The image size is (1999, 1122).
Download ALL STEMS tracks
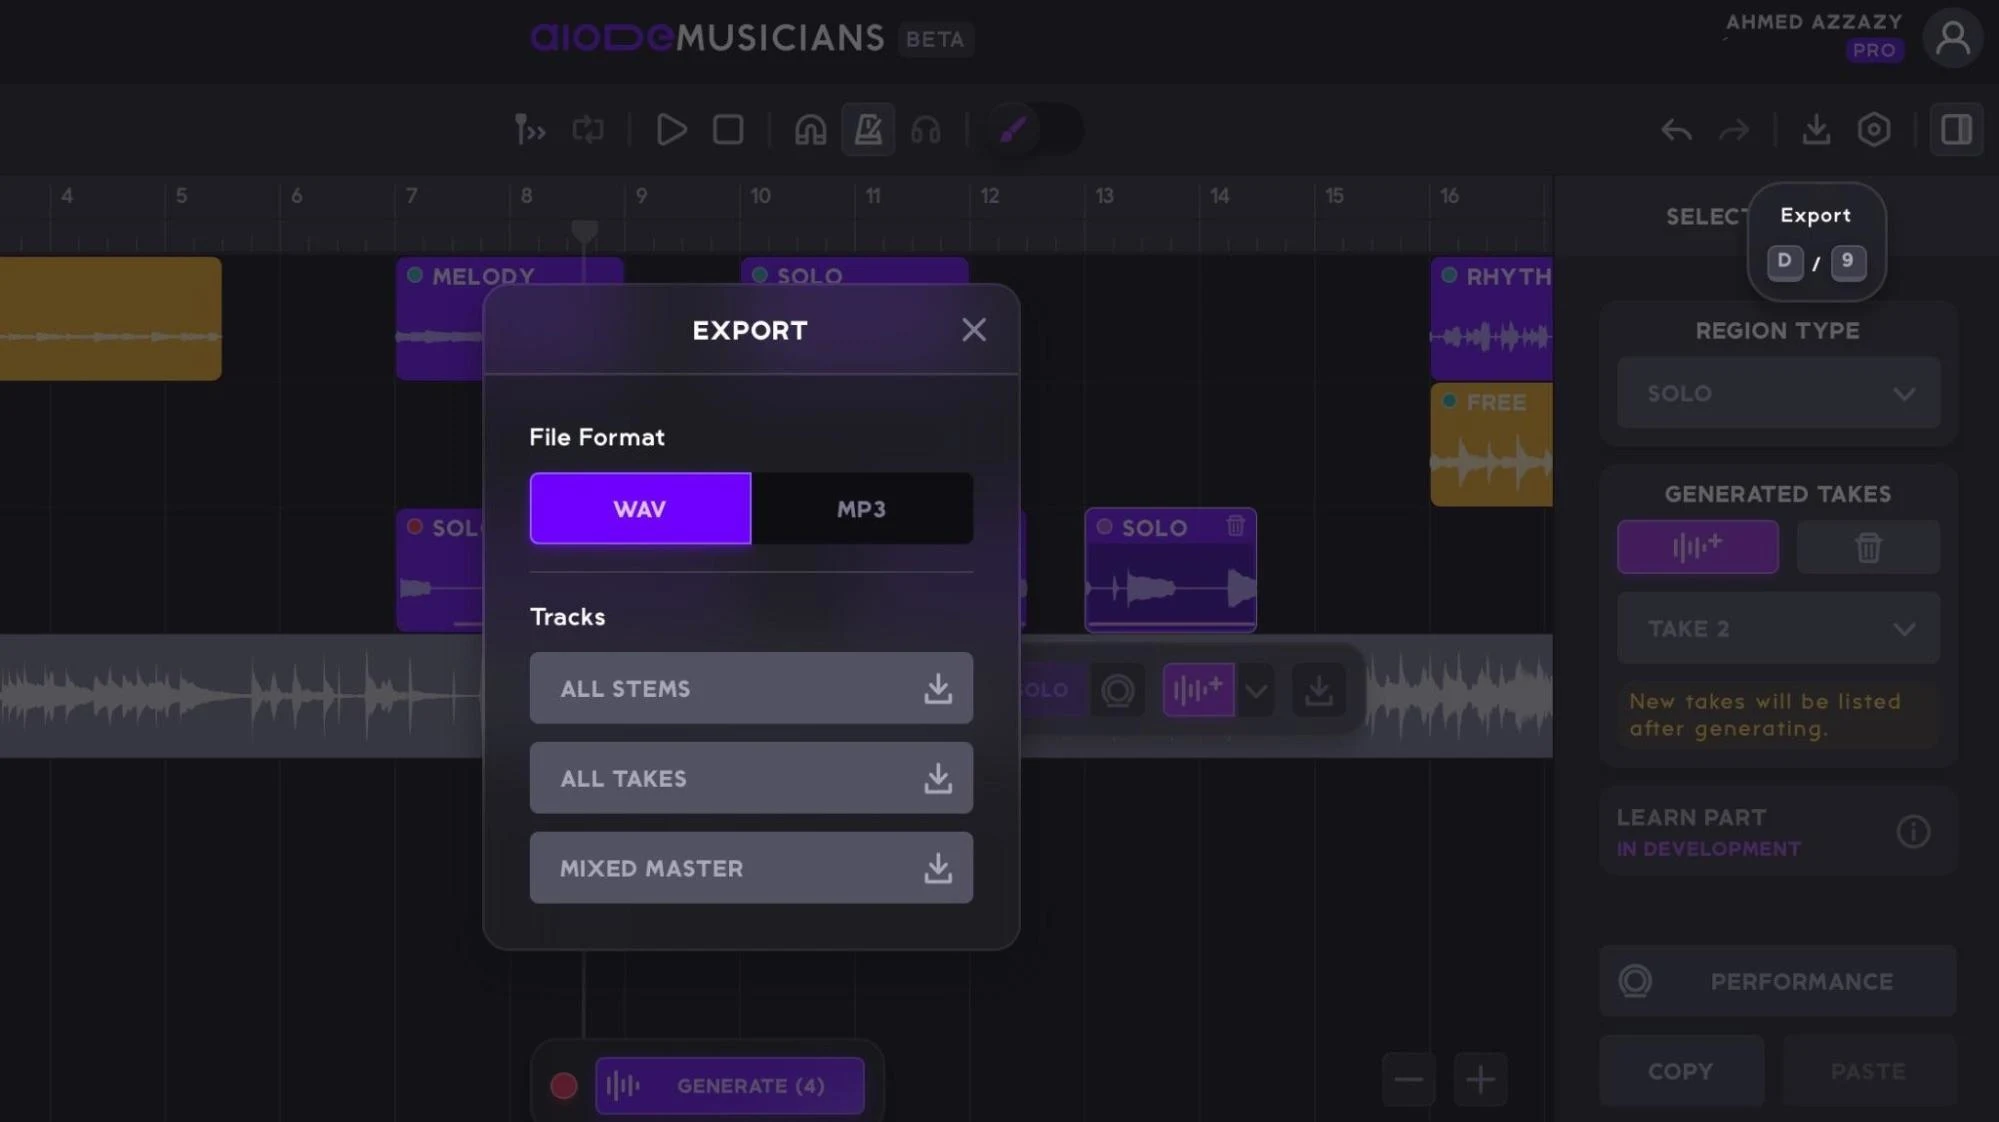click(x=751, y=689)
